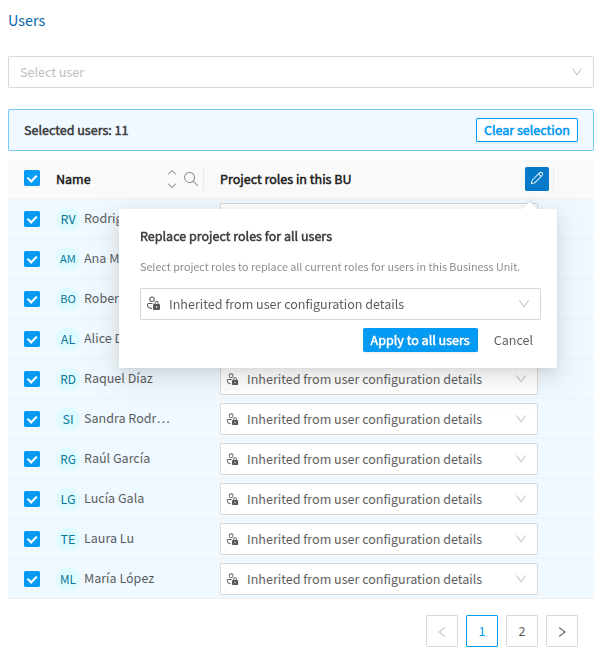Open role dropdown for Sandra Rodr…
Screen dimensions: 608x662
tap(379, 419)
